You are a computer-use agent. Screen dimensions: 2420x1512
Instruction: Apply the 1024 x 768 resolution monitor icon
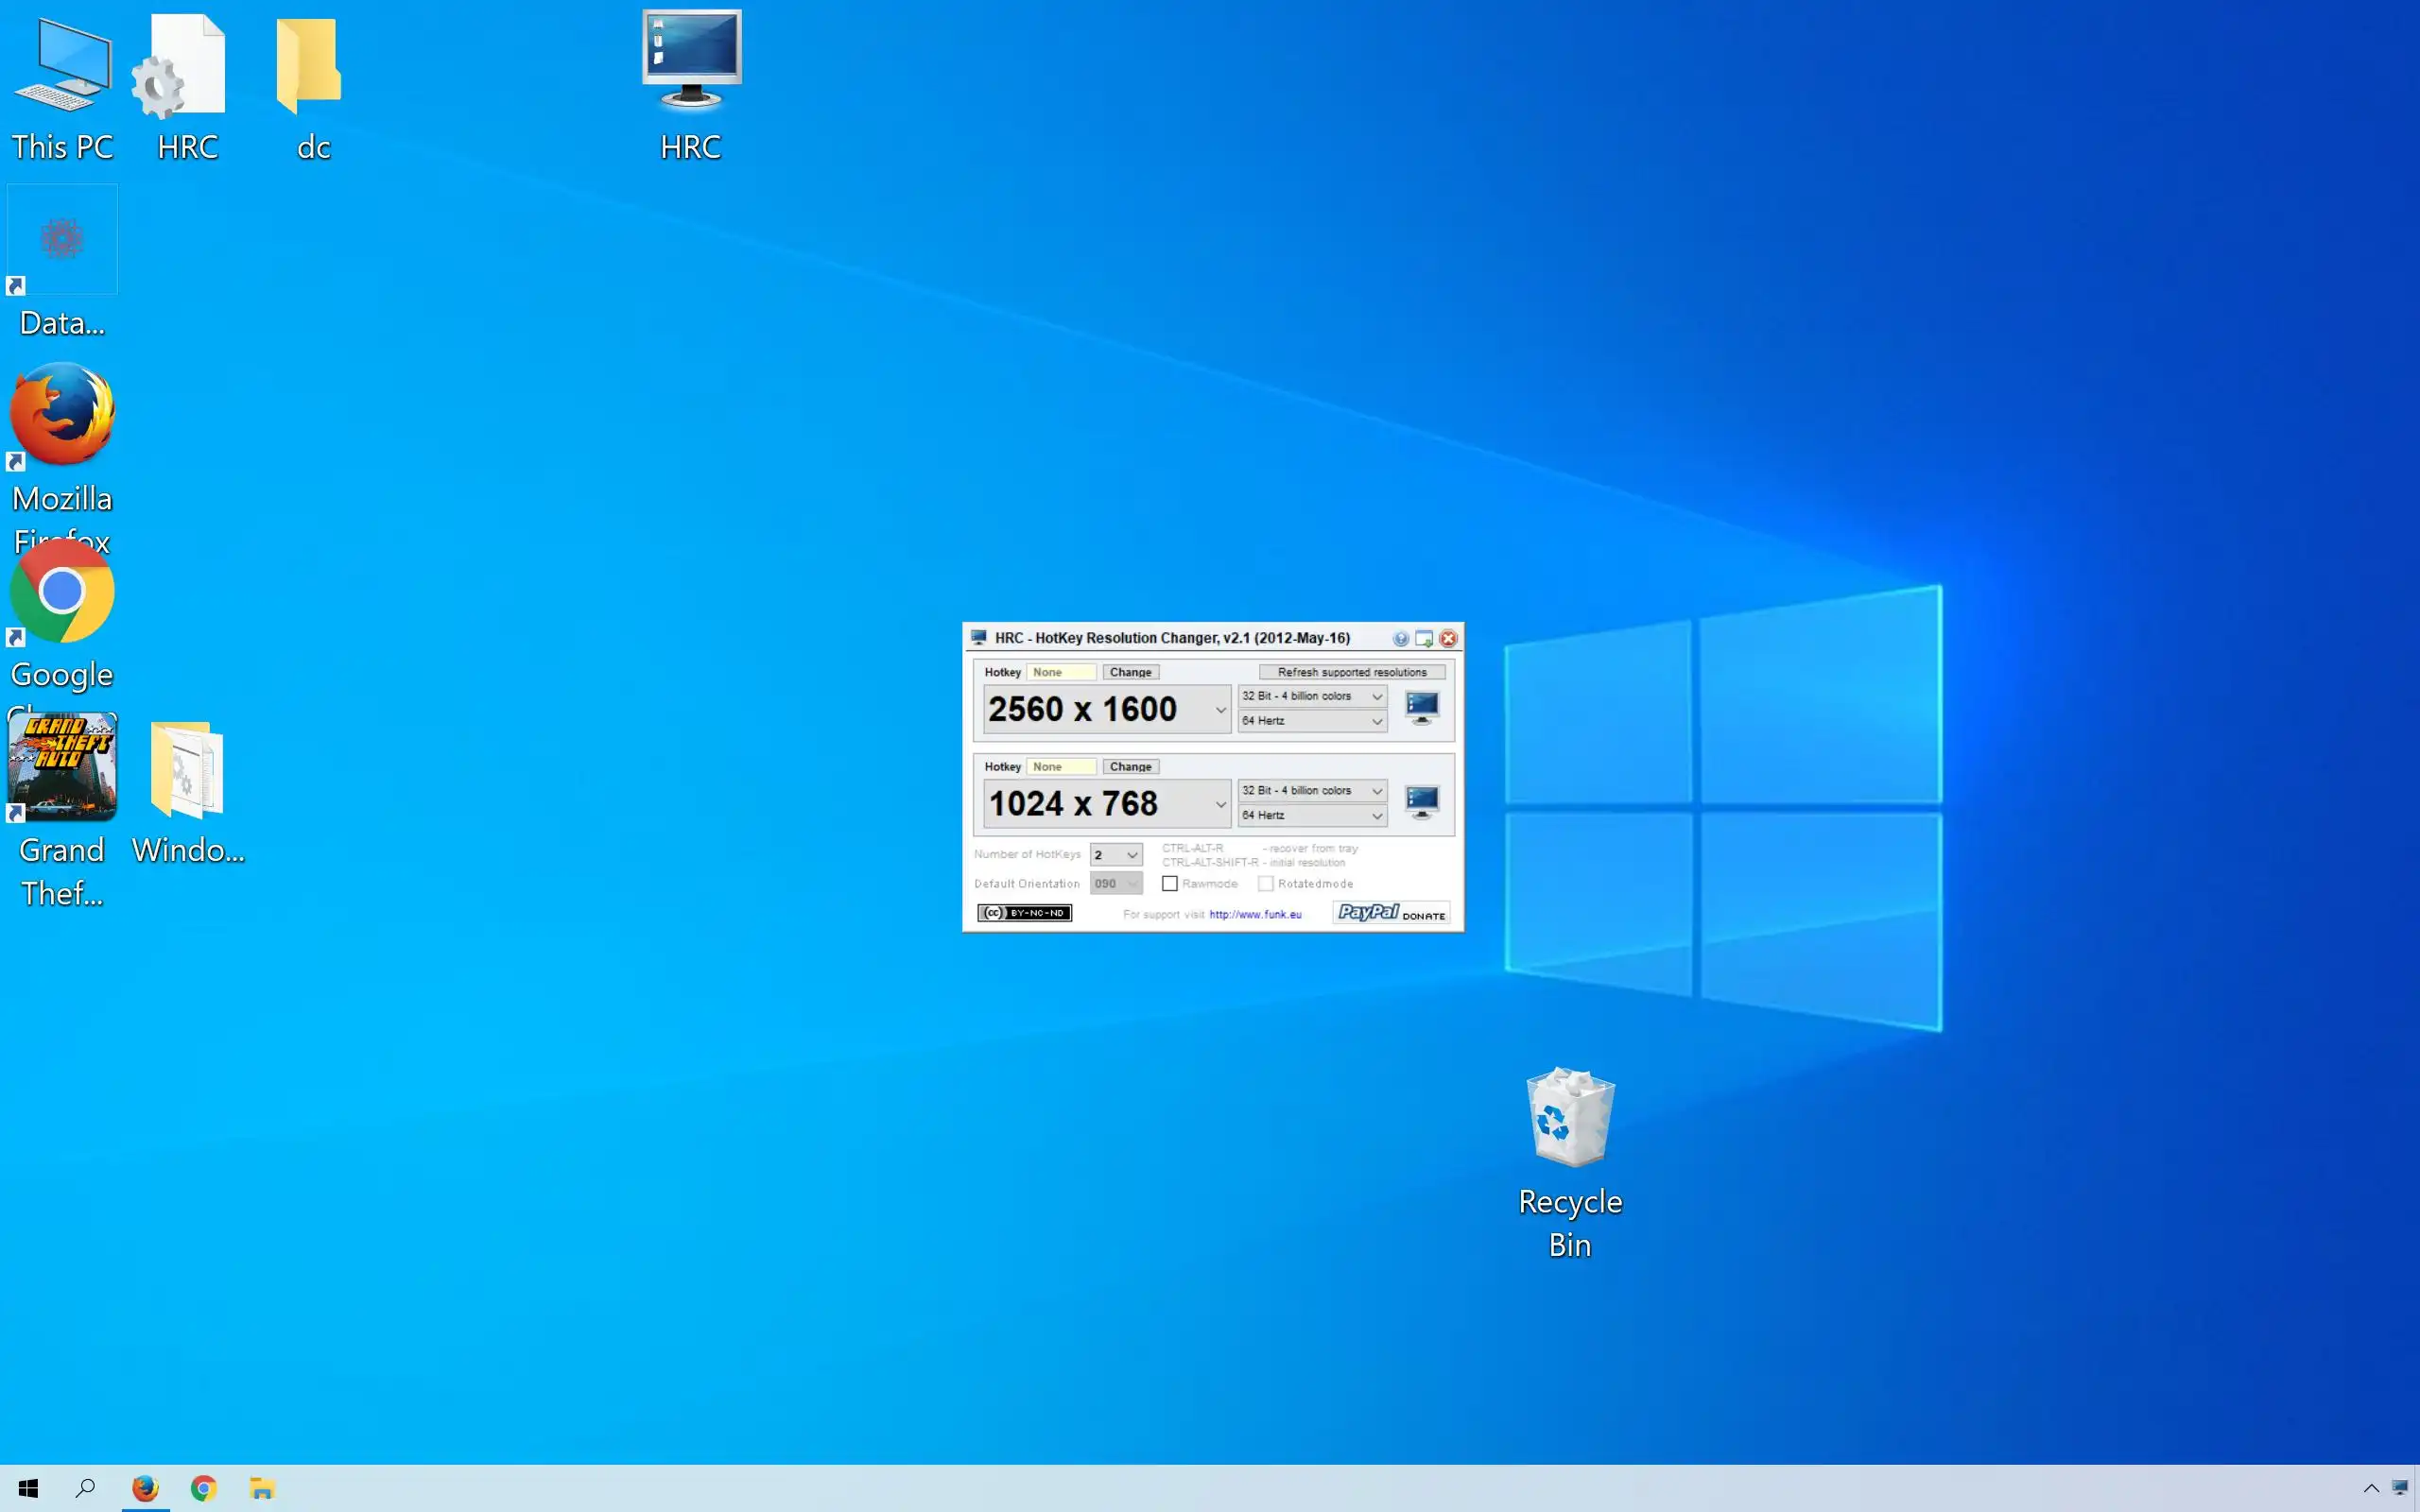pyautogui.click(x=1421, y=801)
